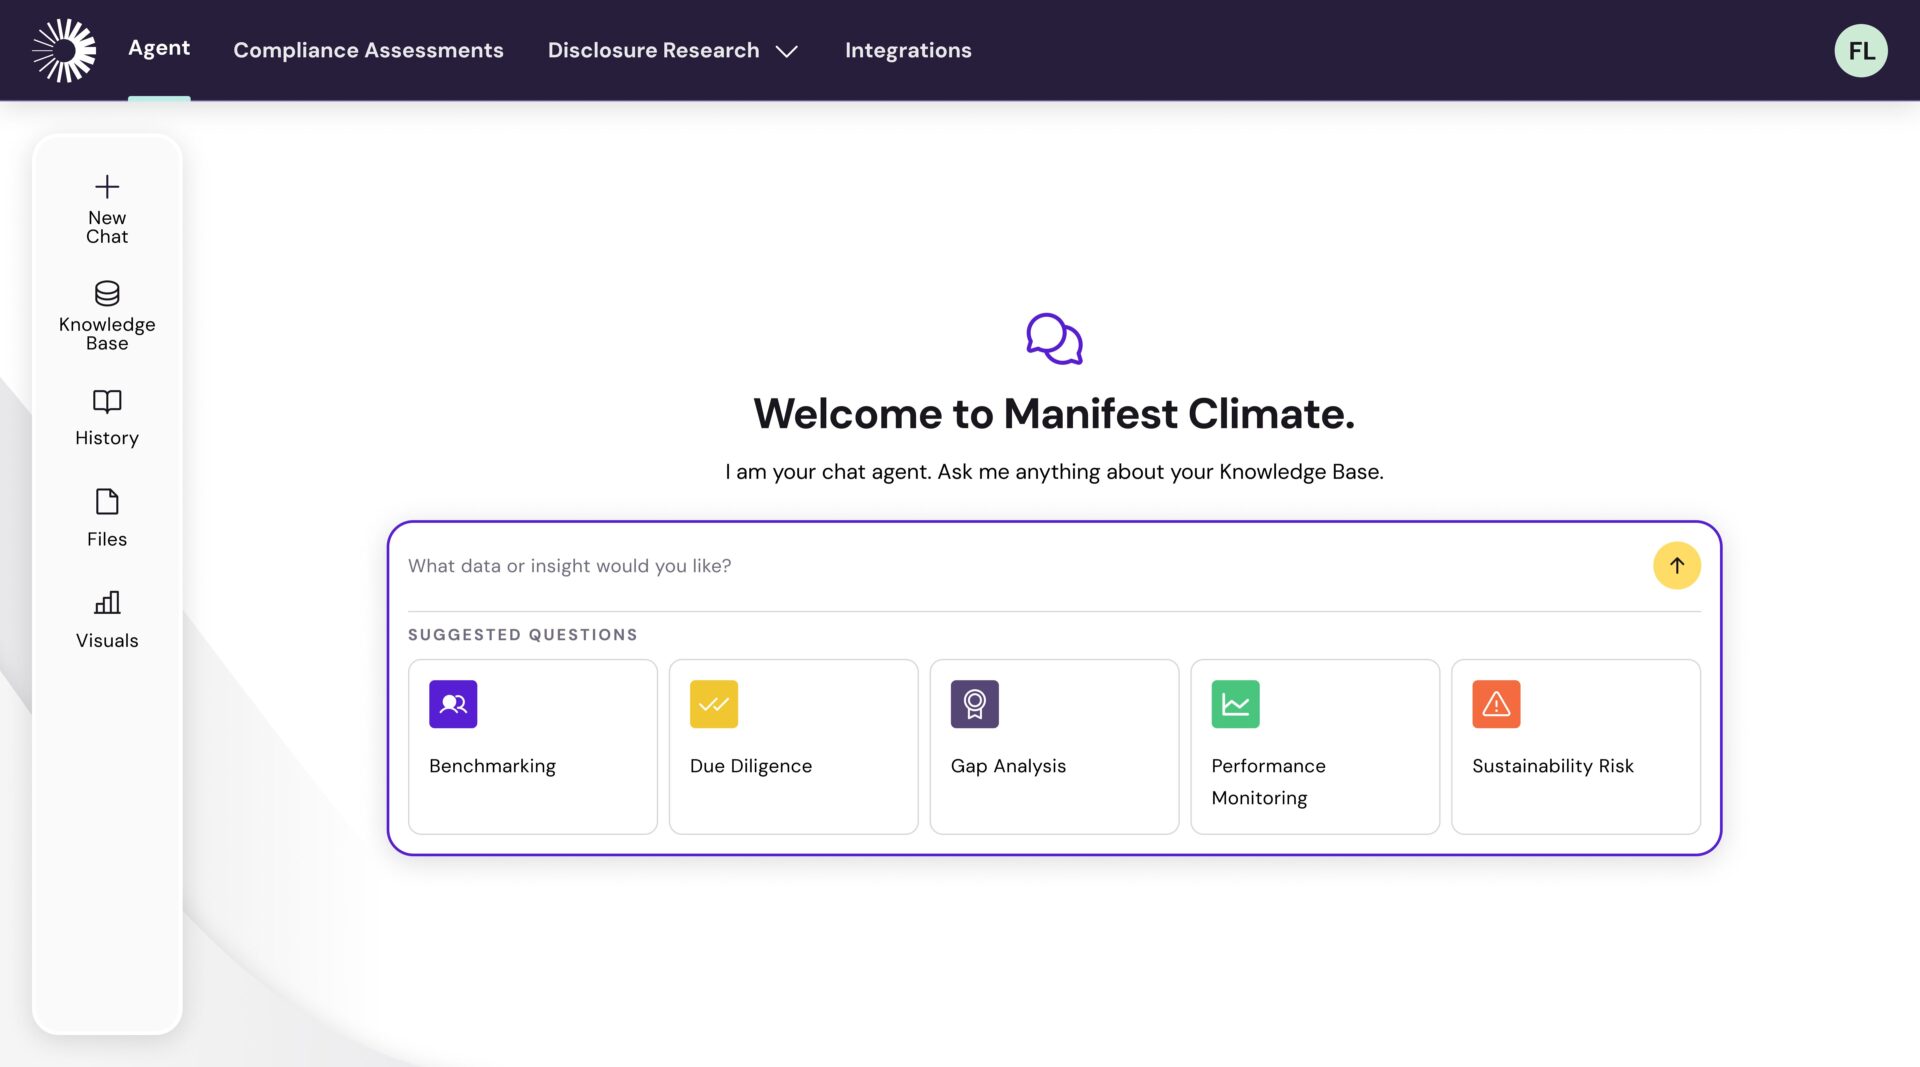This screenshot has height=1067, width=1920.
Task: Select the Benchmarking suggestion icon
Action: [452, 704]
